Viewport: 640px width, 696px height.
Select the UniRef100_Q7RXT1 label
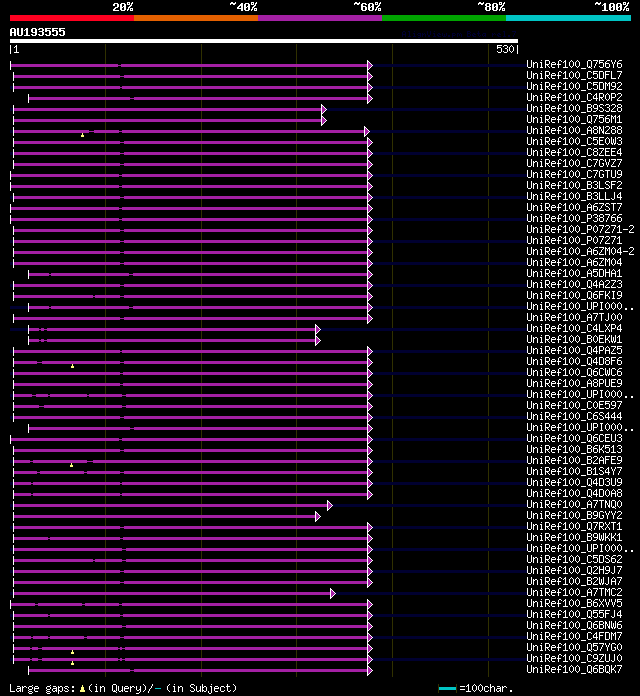574,526
